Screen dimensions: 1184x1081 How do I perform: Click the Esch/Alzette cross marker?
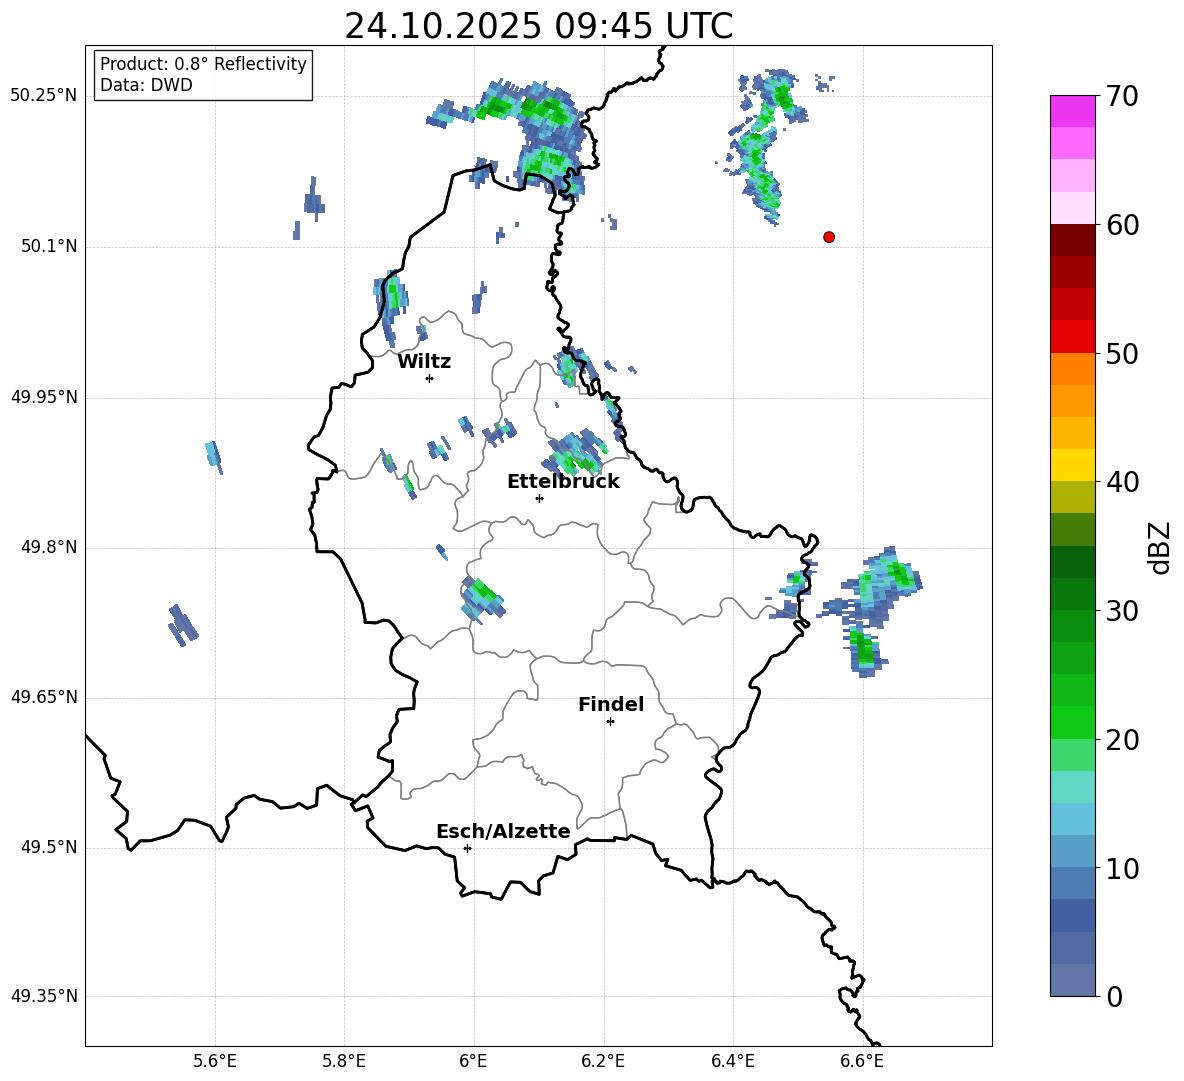[467, 848]
